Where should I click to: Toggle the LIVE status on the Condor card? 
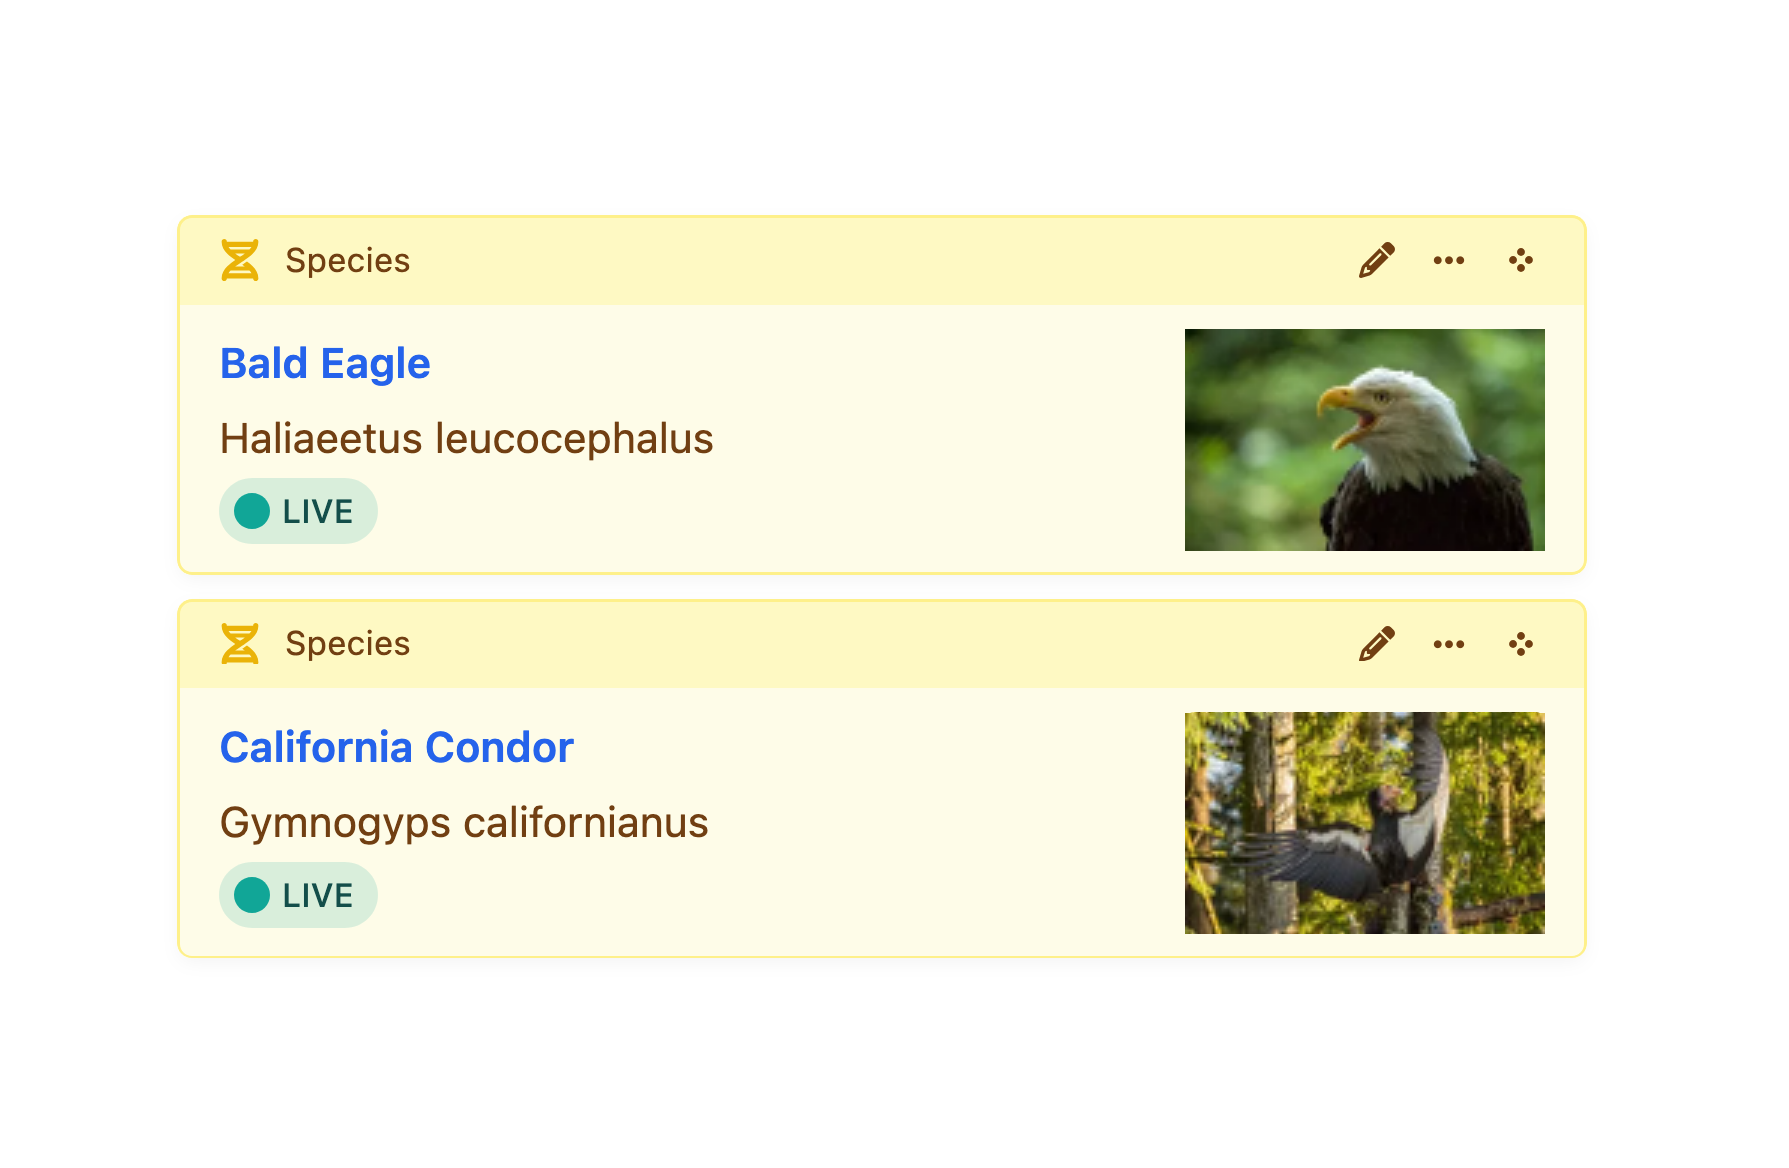coord(298,895)
